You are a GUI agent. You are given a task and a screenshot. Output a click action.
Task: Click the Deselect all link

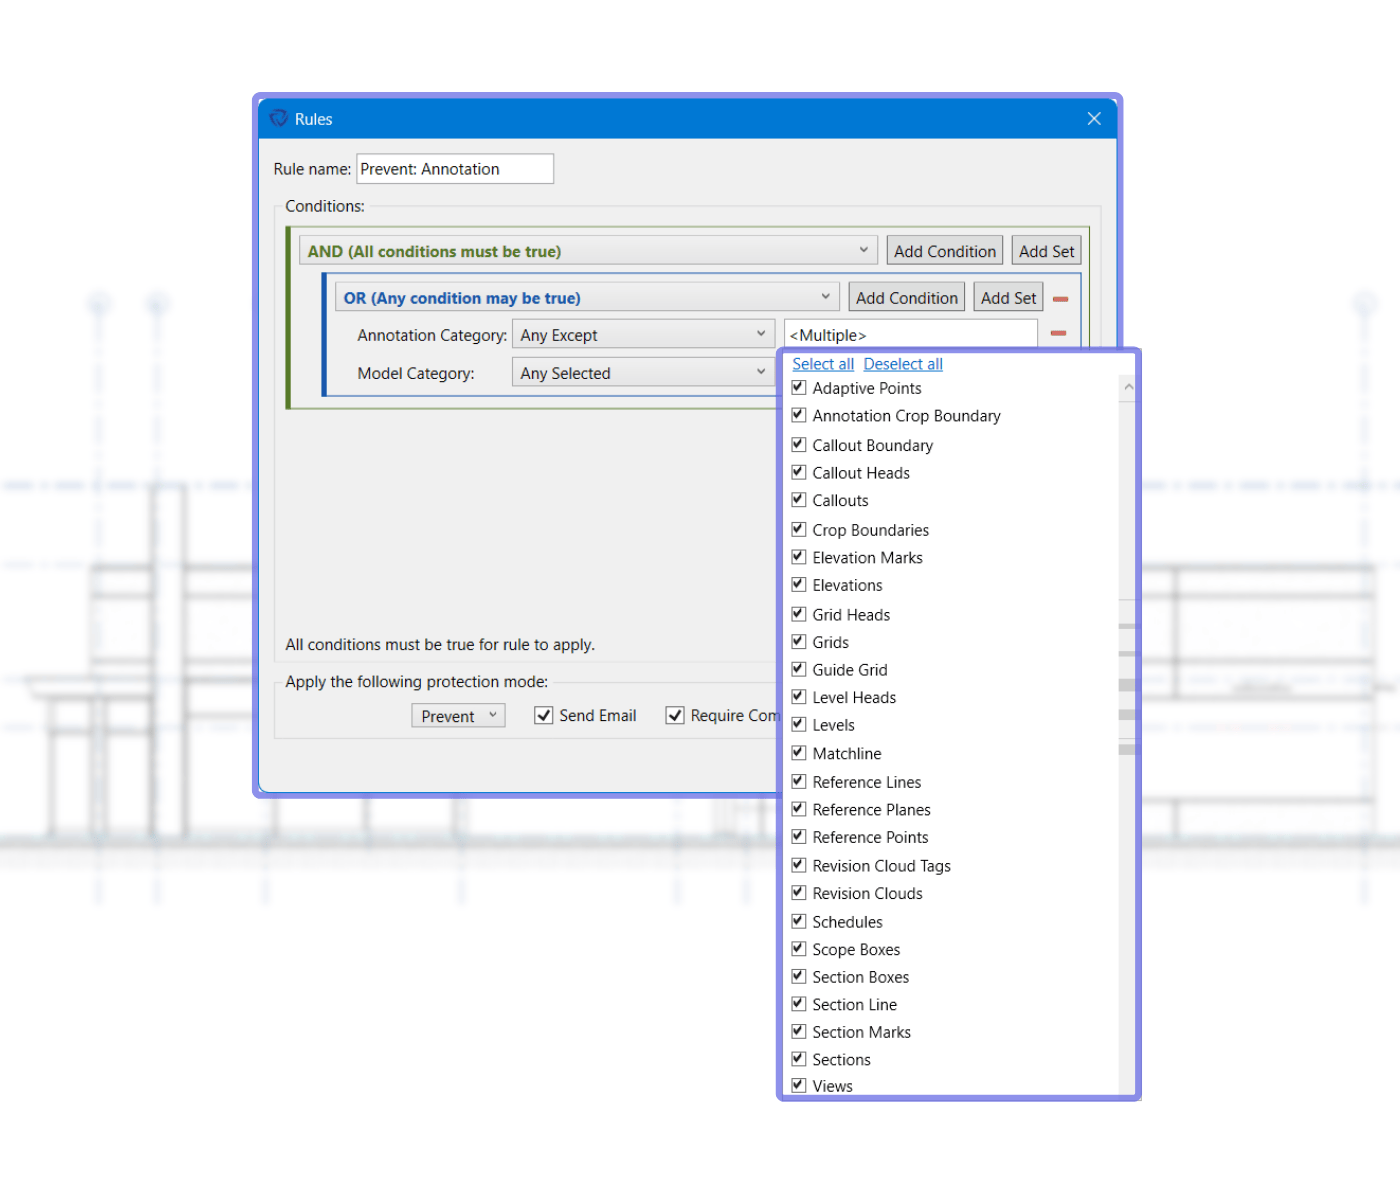click(x=903, y=364)
